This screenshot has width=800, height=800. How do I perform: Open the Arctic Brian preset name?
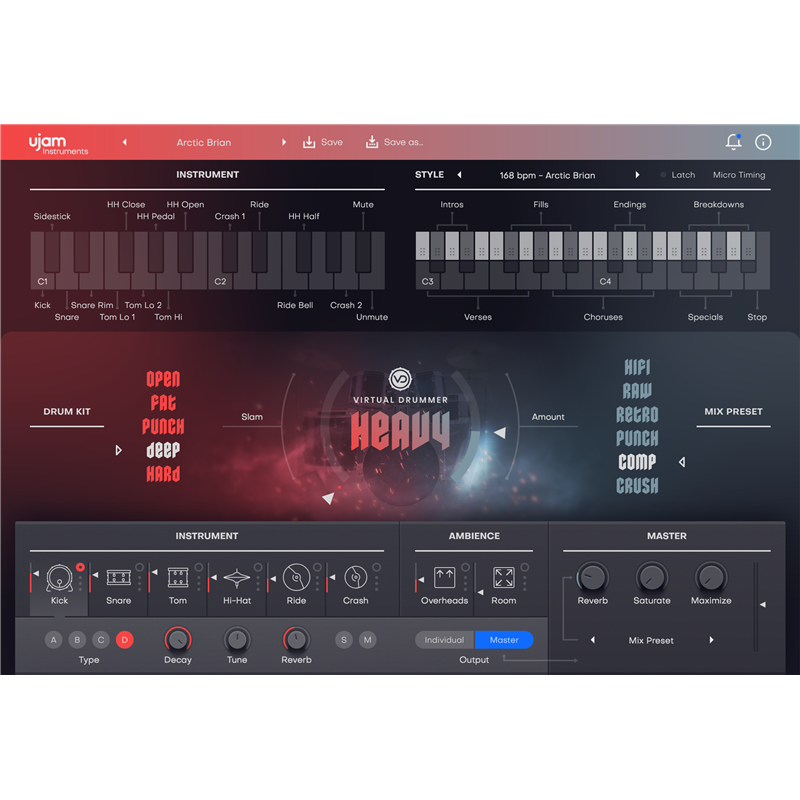(x=204, y=142)
